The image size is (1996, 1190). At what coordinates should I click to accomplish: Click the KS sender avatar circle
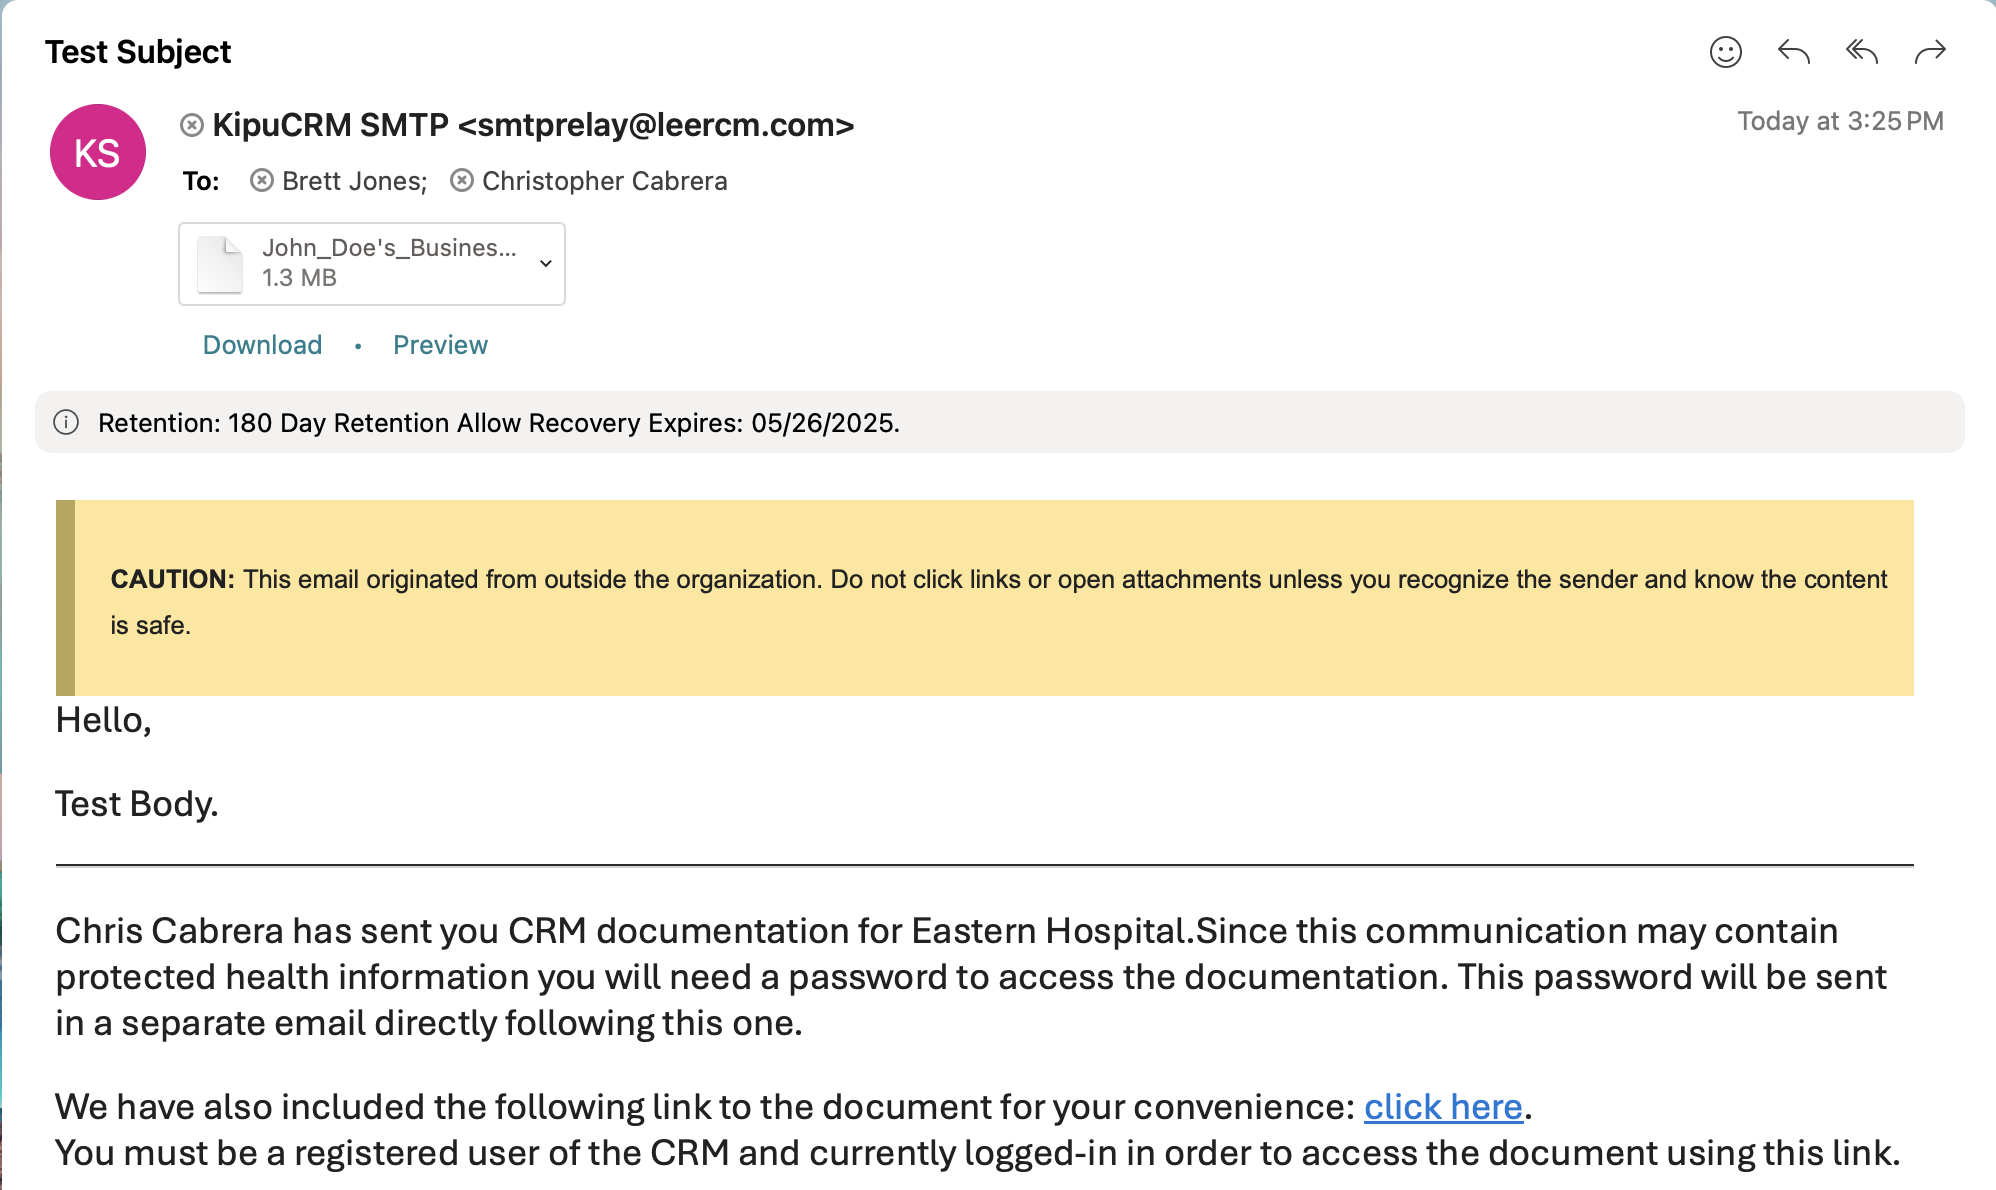tap(98, 152)
